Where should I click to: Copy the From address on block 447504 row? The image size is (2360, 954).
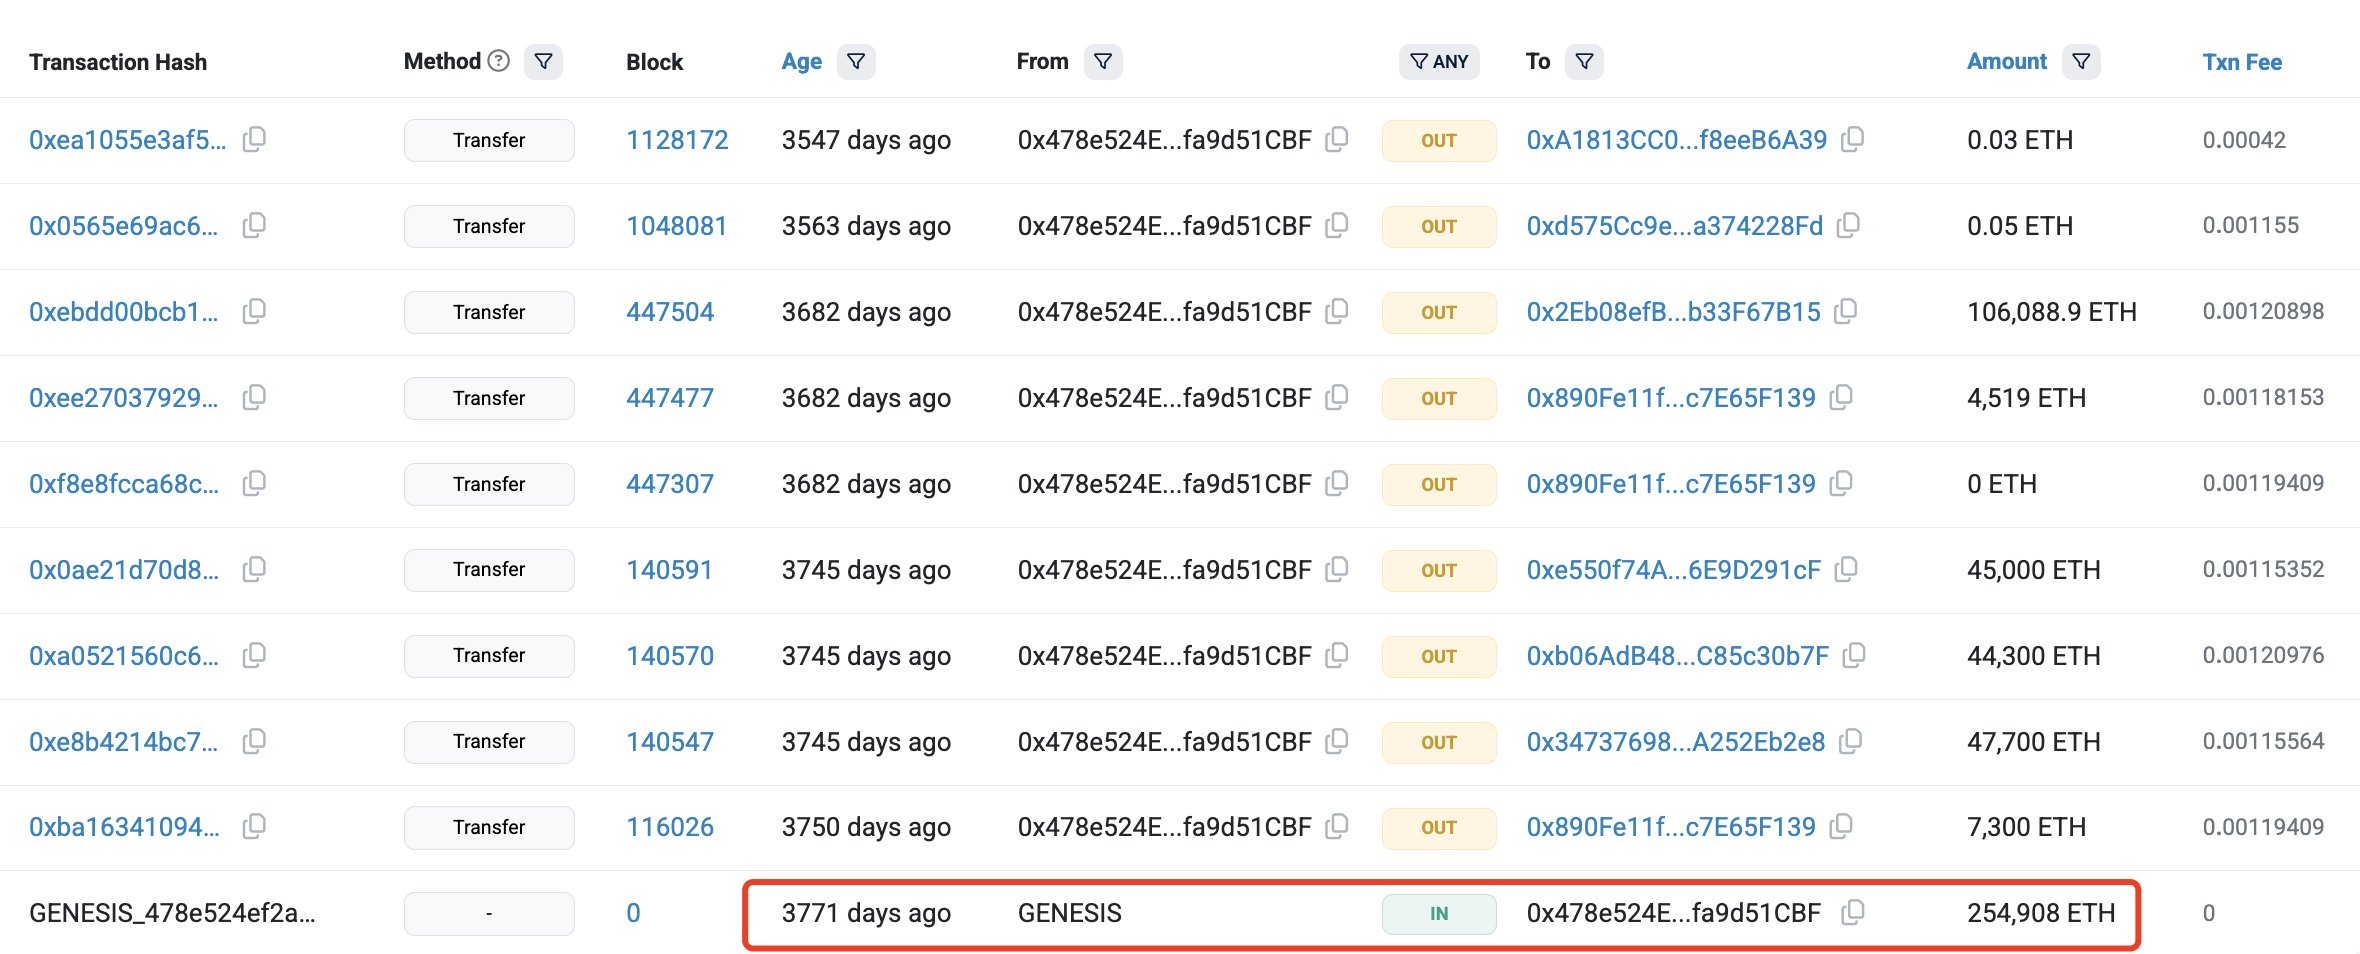tap(1338, 312)
